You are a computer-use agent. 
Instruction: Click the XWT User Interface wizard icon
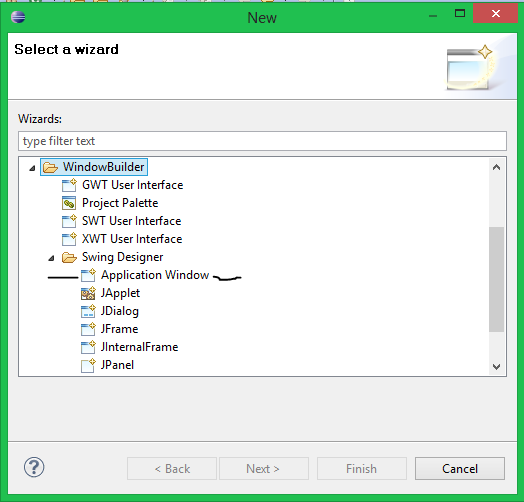[x=70, y=239]
